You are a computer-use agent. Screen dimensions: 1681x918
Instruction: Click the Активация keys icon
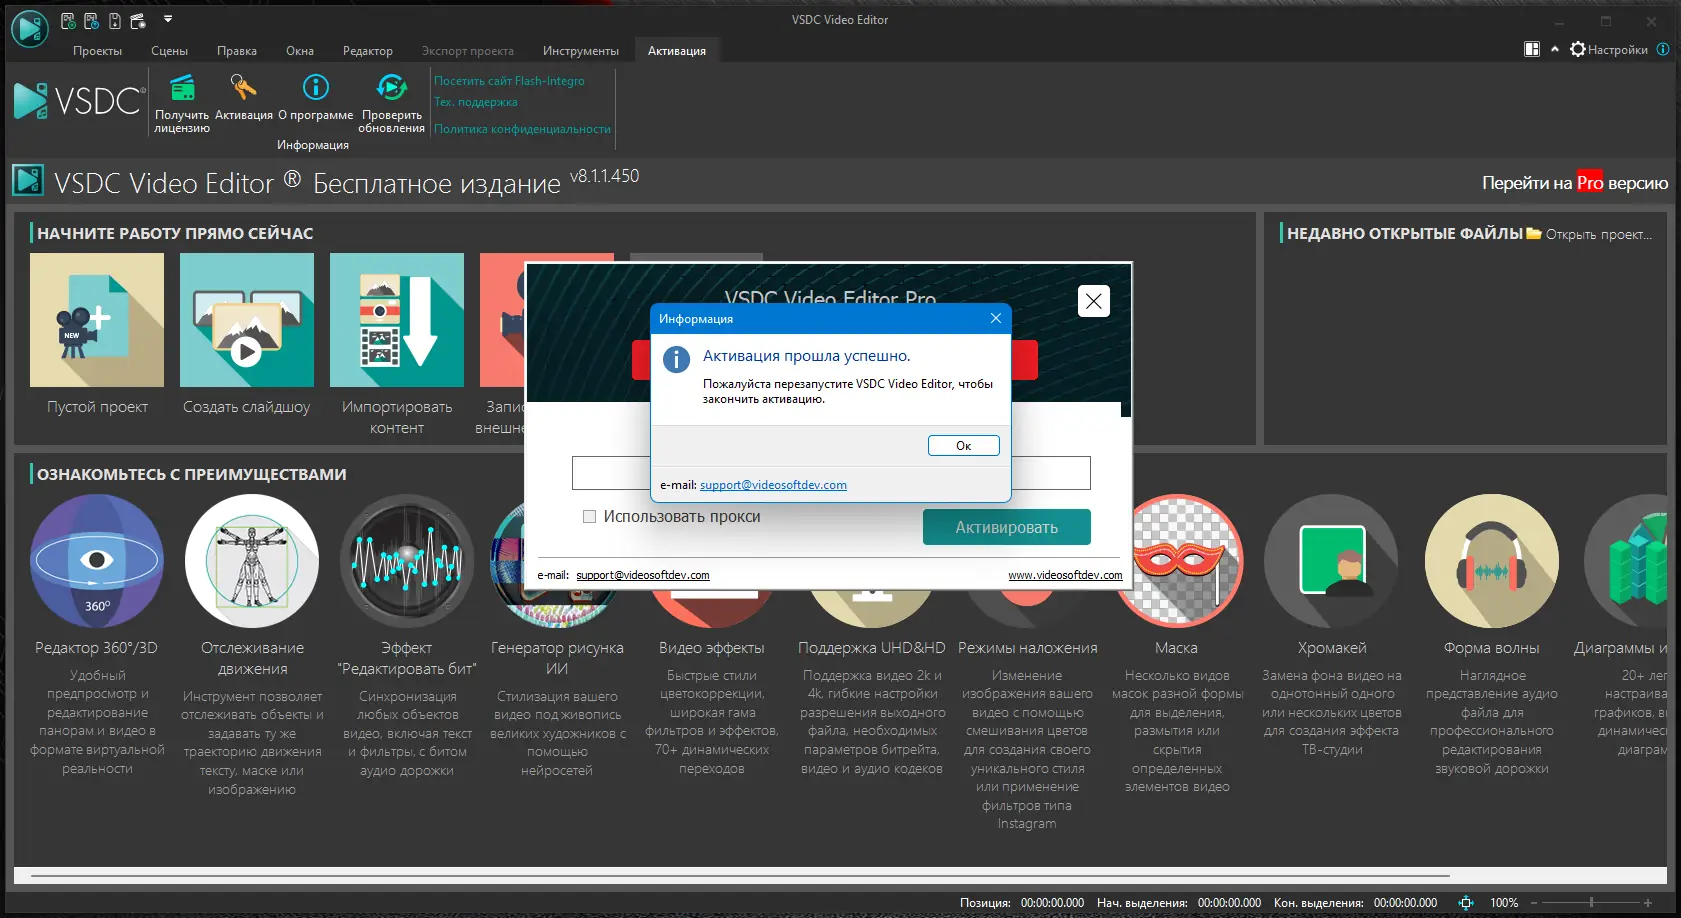[243, 88]
